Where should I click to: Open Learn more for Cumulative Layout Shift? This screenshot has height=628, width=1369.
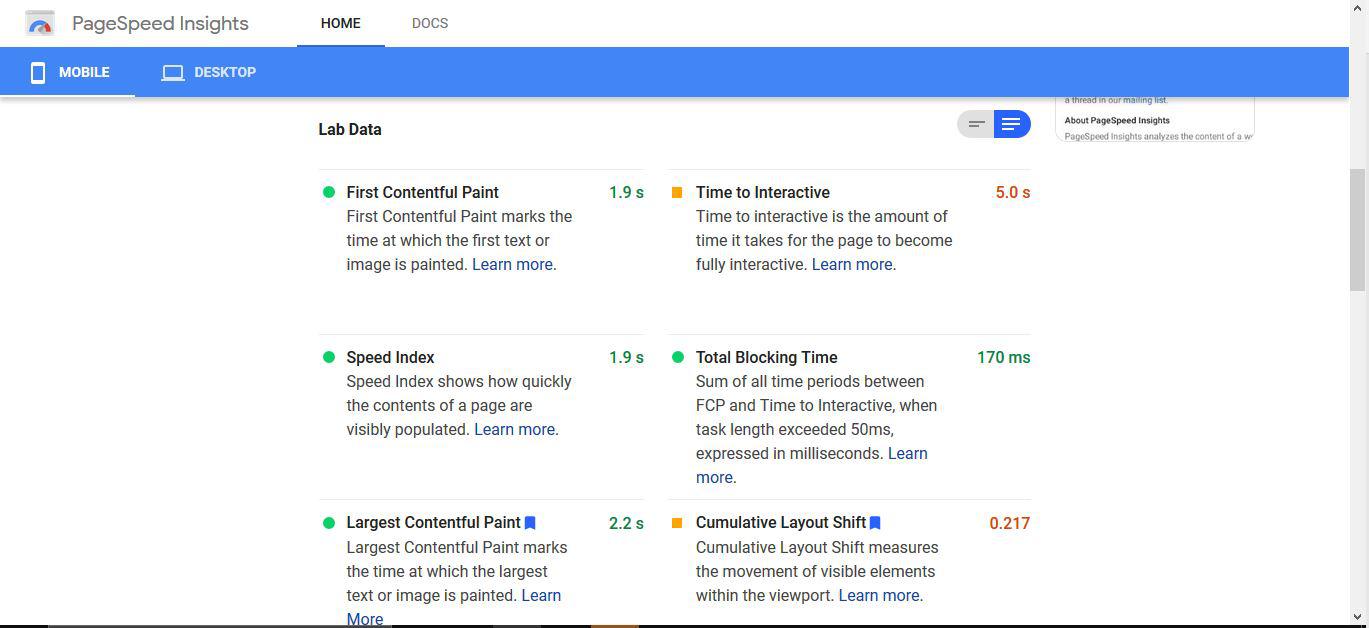click(879, 595)
